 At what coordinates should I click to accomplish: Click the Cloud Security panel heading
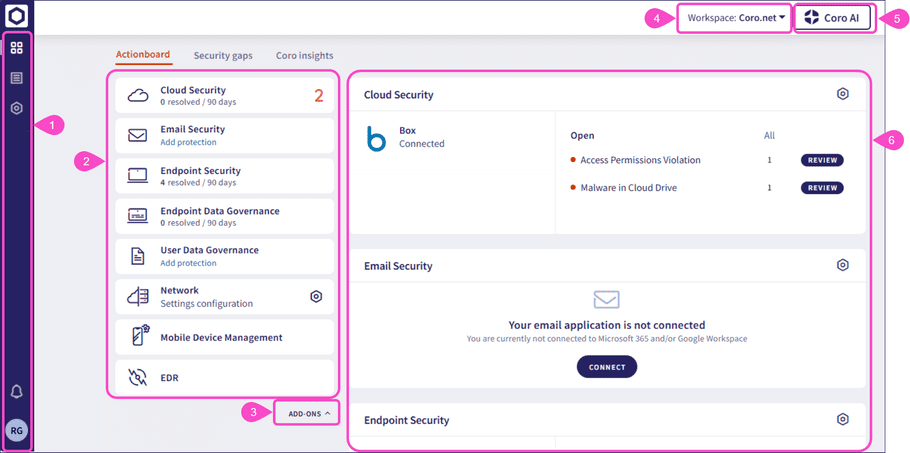[398, 95]
